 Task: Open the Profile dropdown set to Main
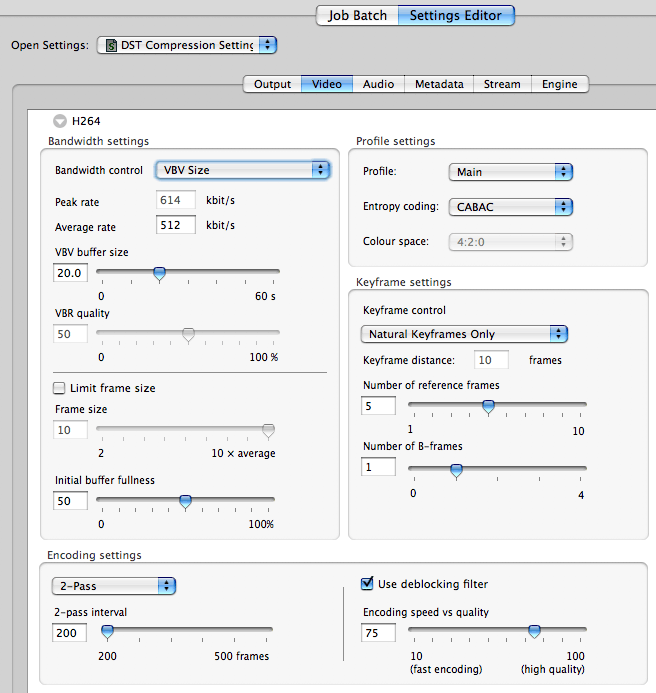point(510,172)
